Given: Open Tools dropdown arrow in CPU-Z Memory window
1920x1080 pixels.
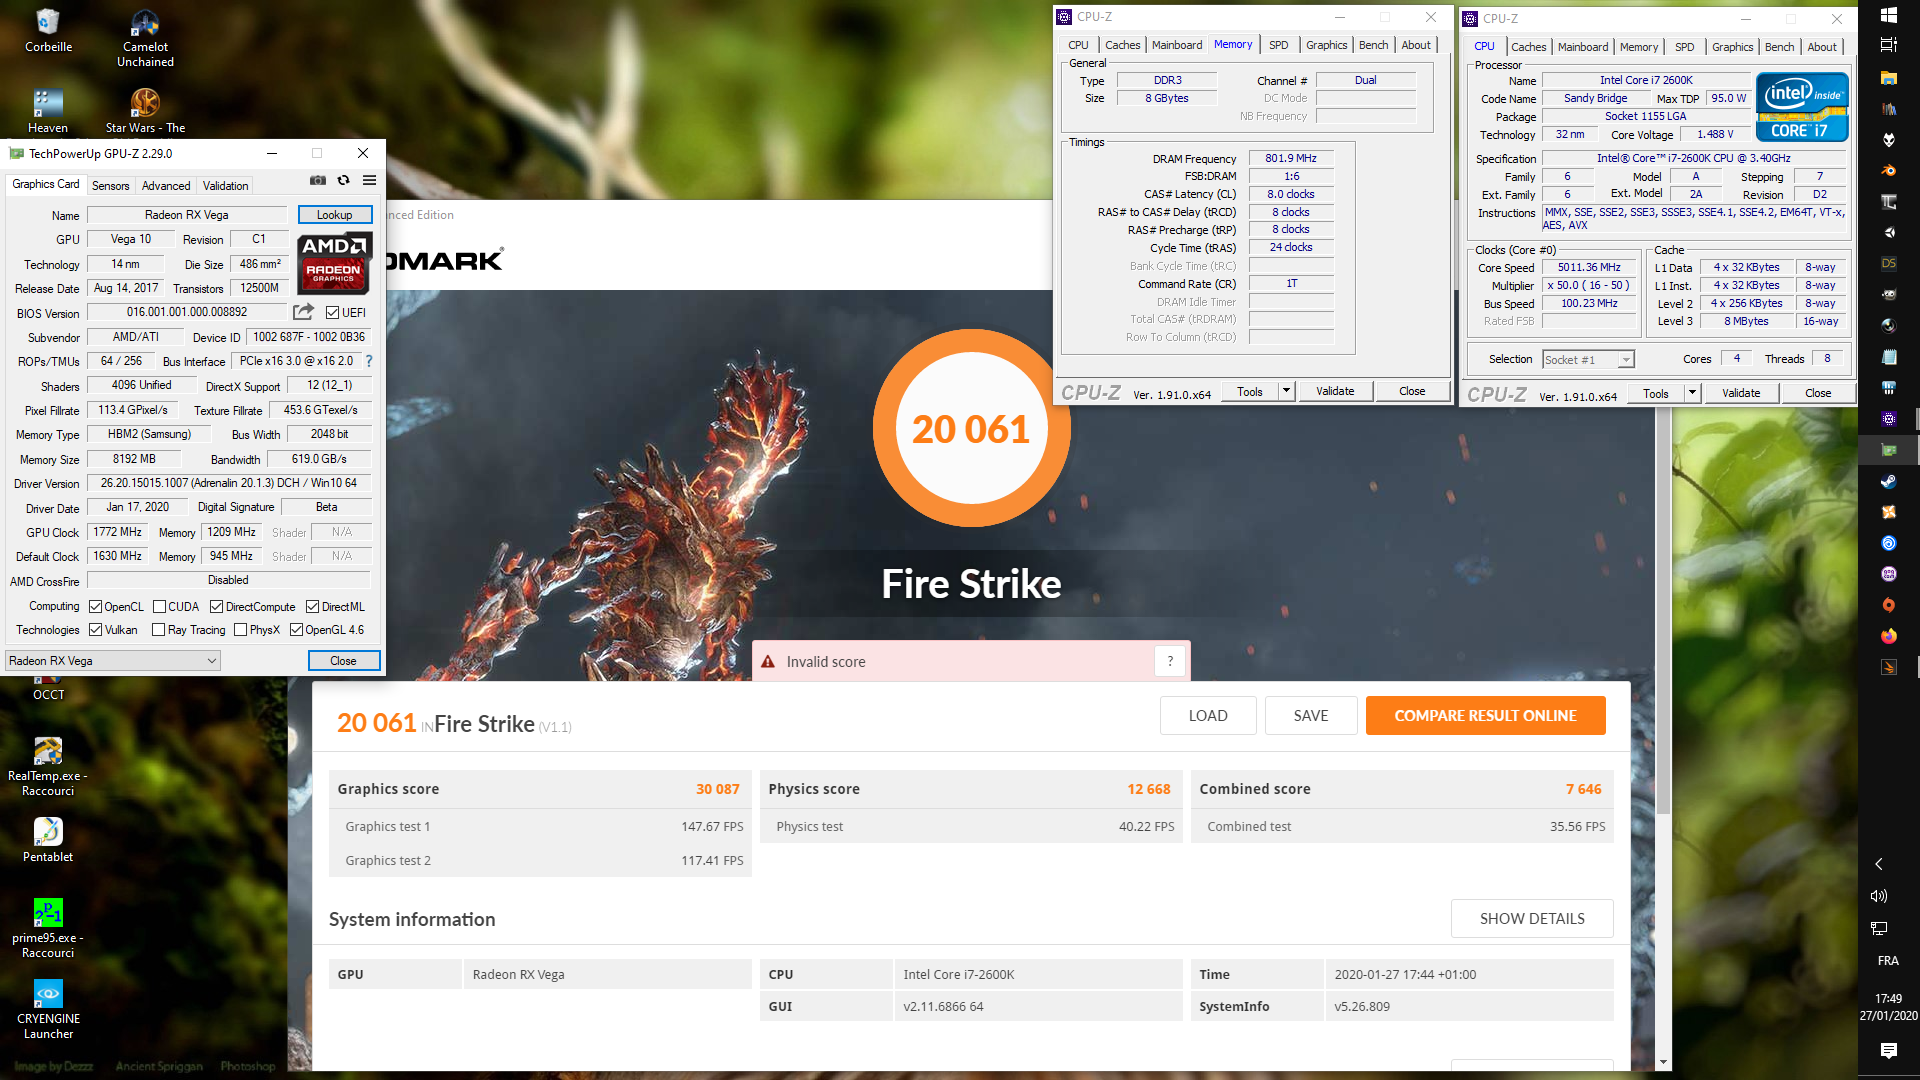Looking at the screenshot, I should [x=1287, y=391].
